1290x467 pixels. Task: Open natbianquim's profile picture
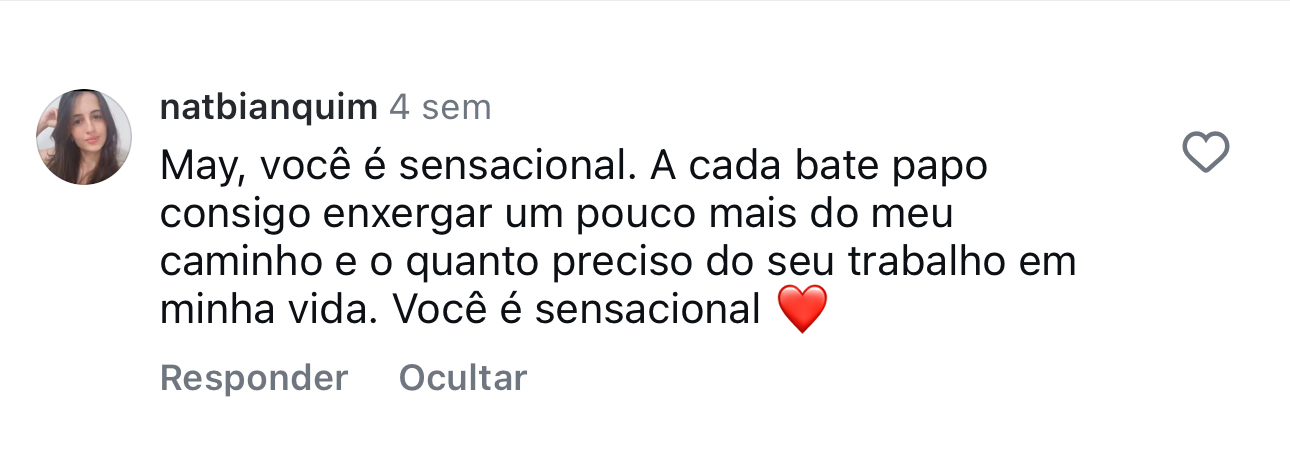click(x=84, y=137)
